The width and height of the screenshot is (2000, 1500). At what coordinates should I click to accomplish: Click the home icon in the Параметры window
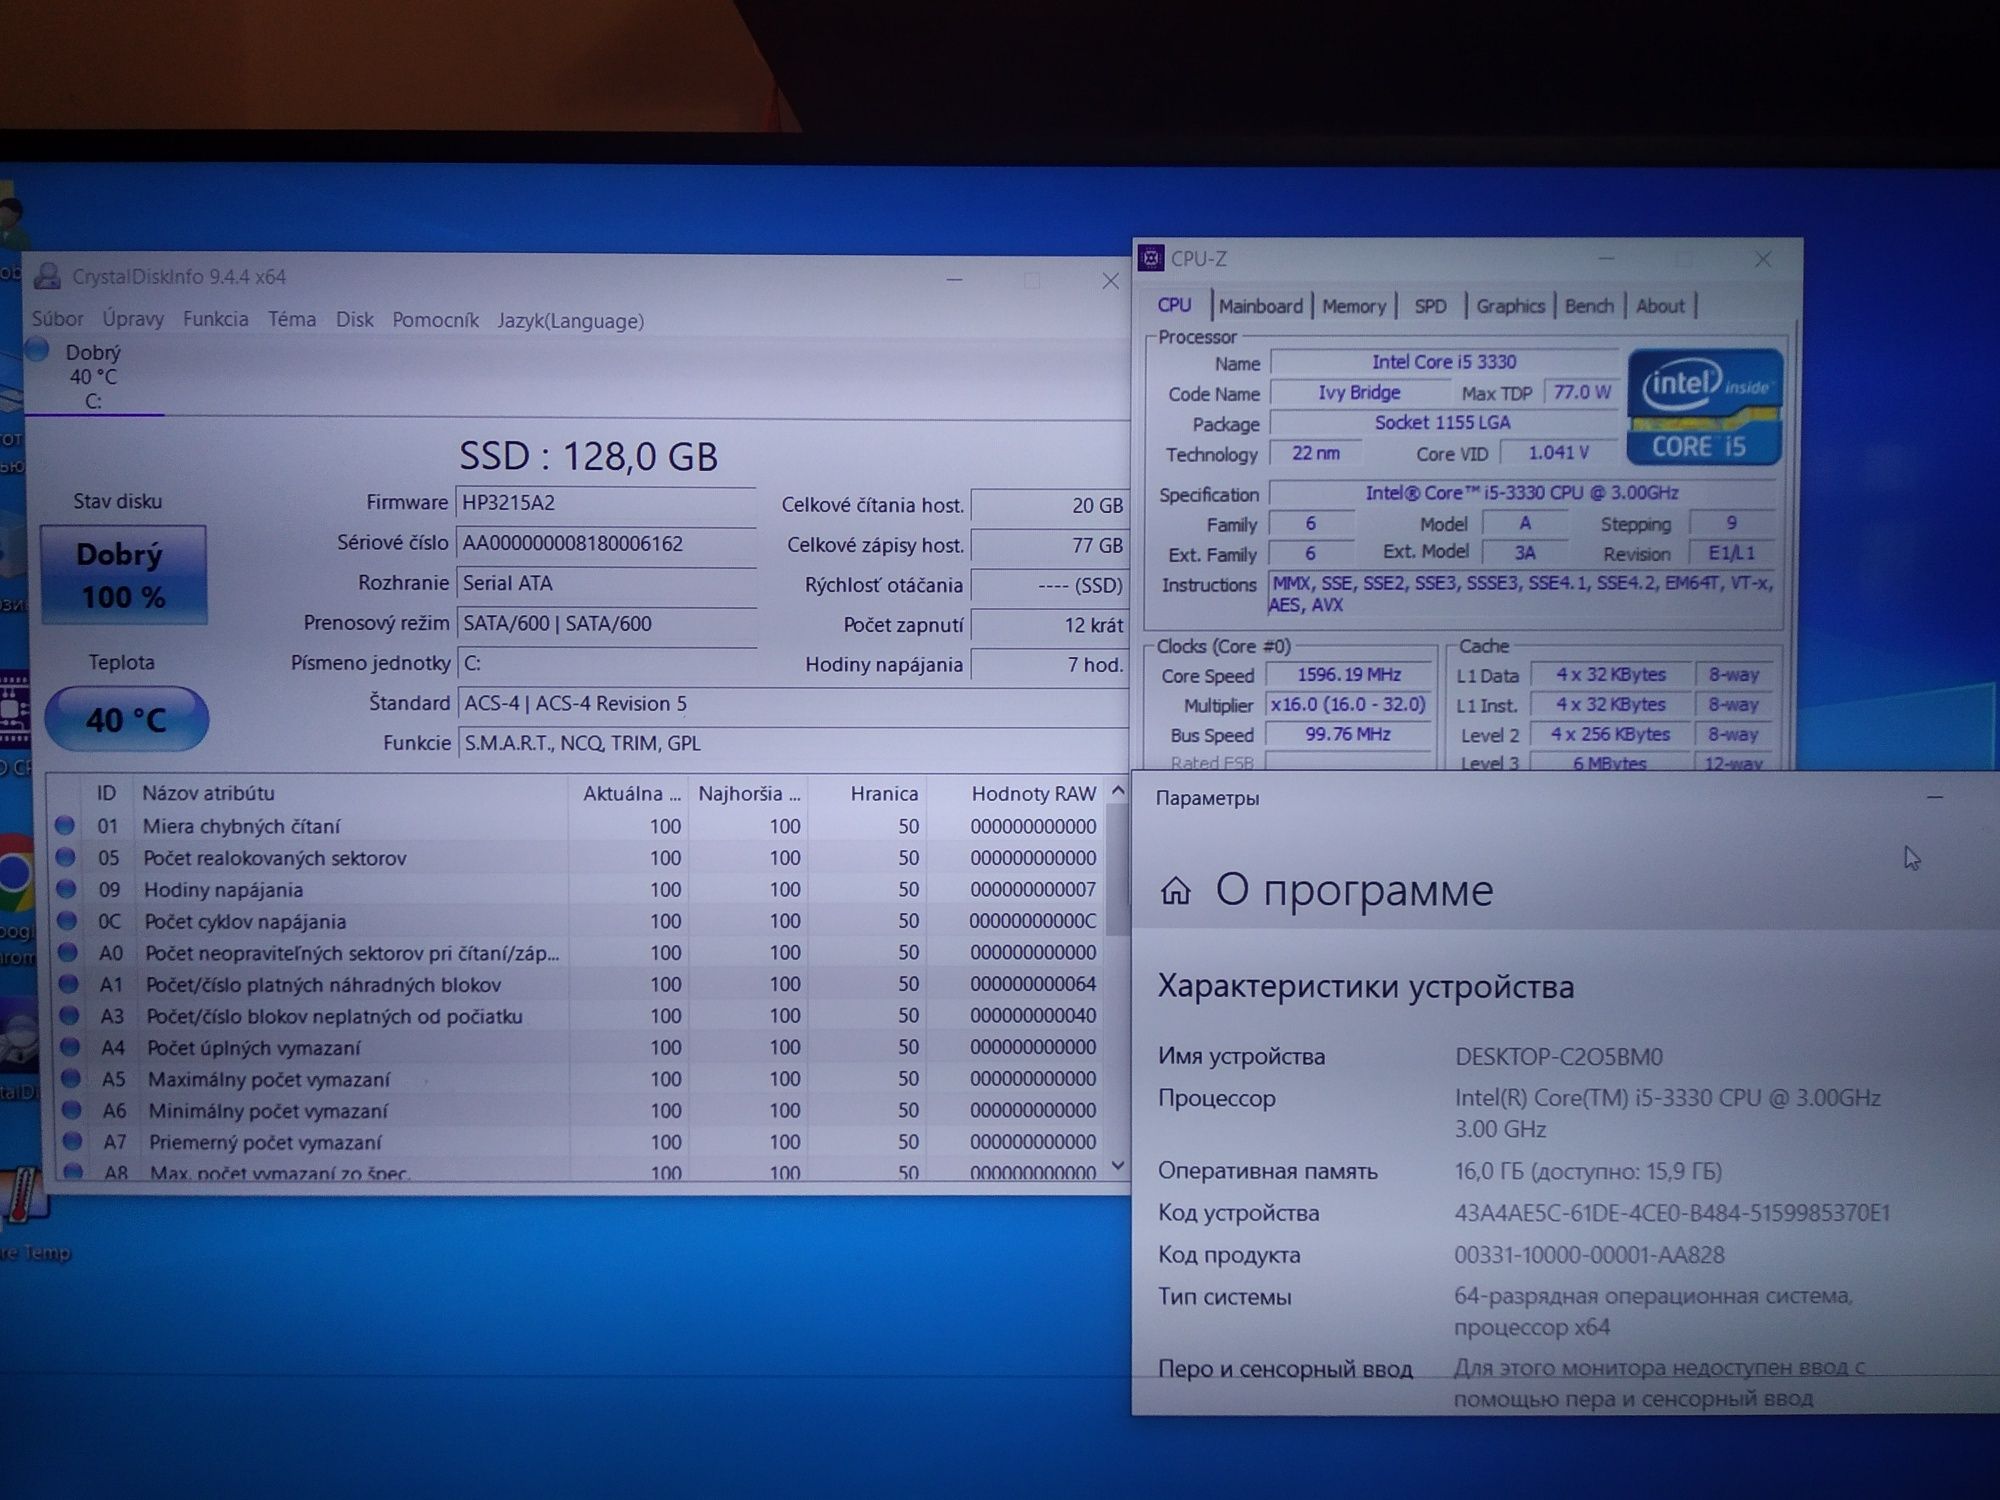(x=1175, y=890)
